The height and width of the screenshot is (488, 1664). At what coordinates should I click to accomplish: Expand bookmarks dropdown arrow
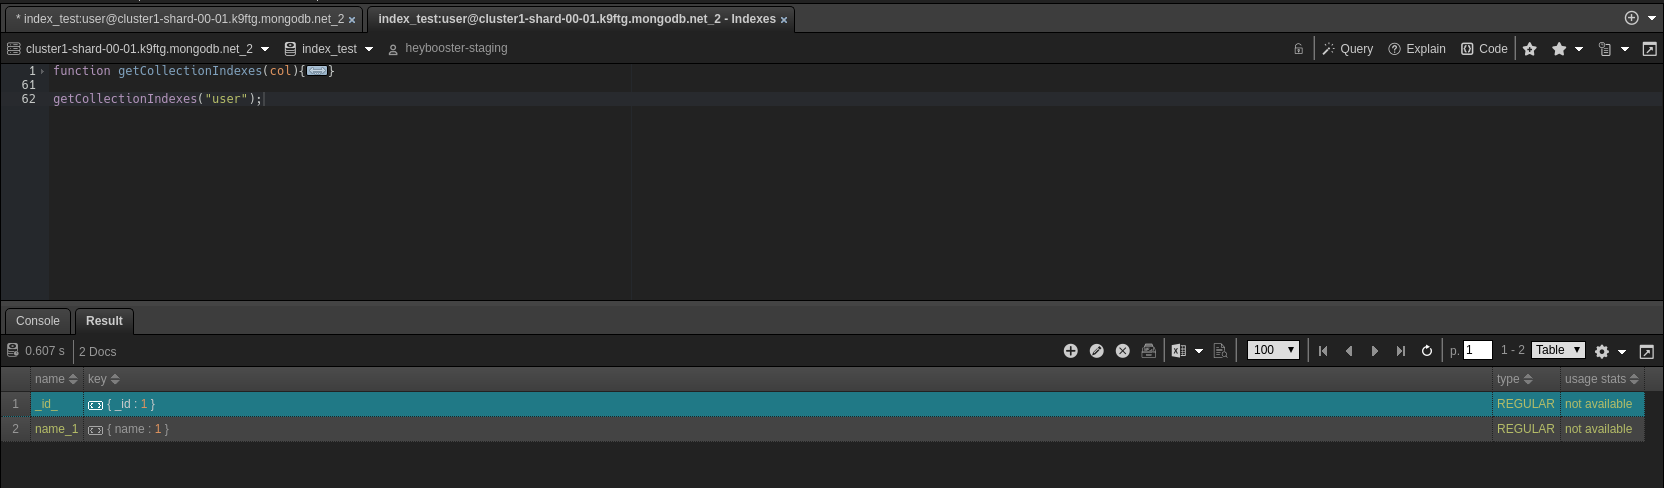1579,48
